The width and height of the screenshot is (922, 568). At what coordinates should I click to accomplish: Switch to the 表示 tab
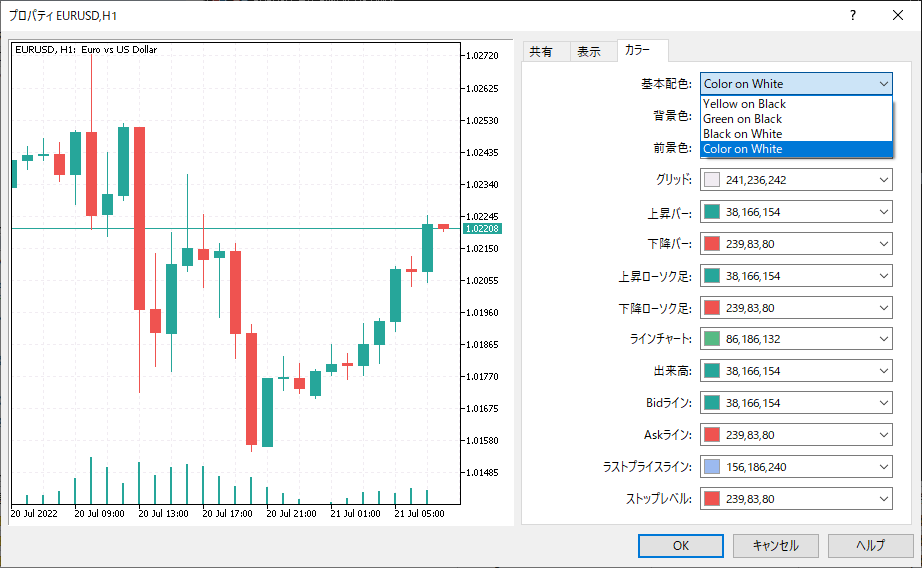click(x=589, y=51)
